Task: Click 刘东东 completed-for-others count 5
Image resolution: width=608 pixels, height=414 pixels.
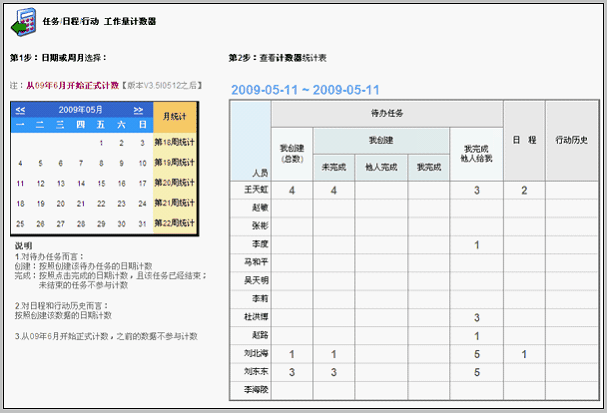Action: click(477, 372)
